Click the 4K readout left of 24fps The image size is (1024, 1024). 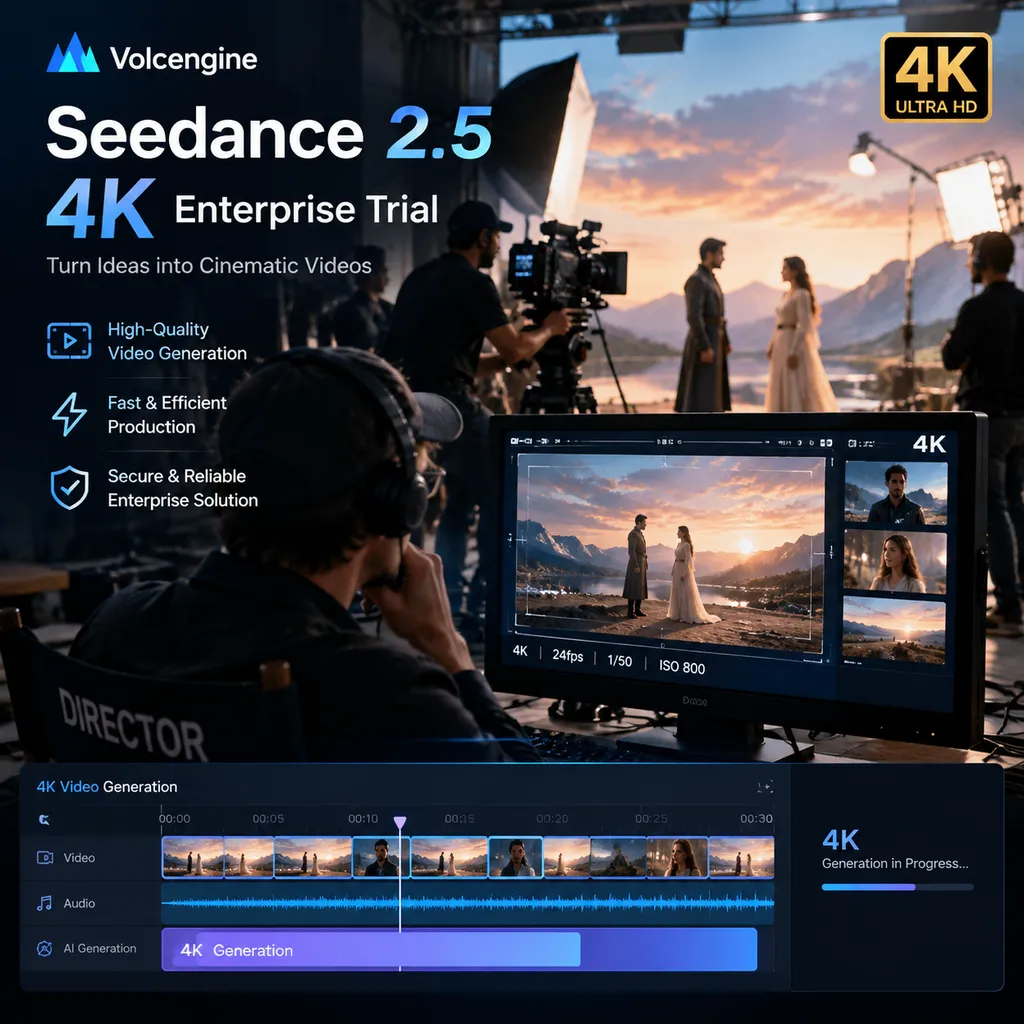click(x=520, y=650)
